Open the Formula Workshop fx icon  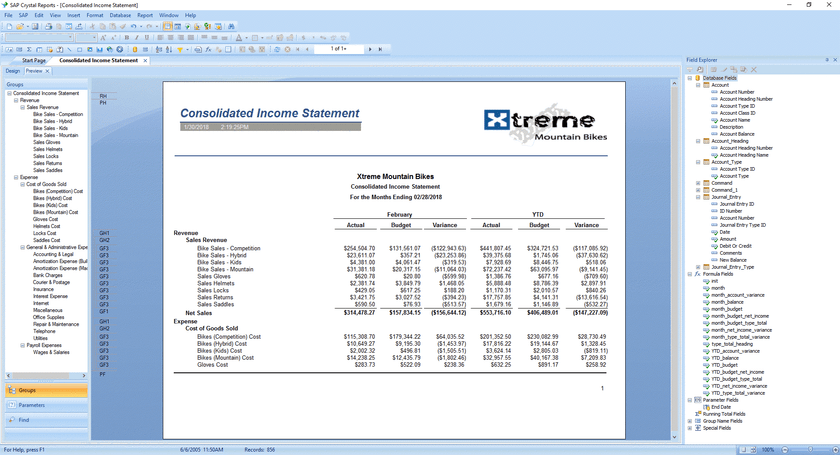tap(208, 49)
